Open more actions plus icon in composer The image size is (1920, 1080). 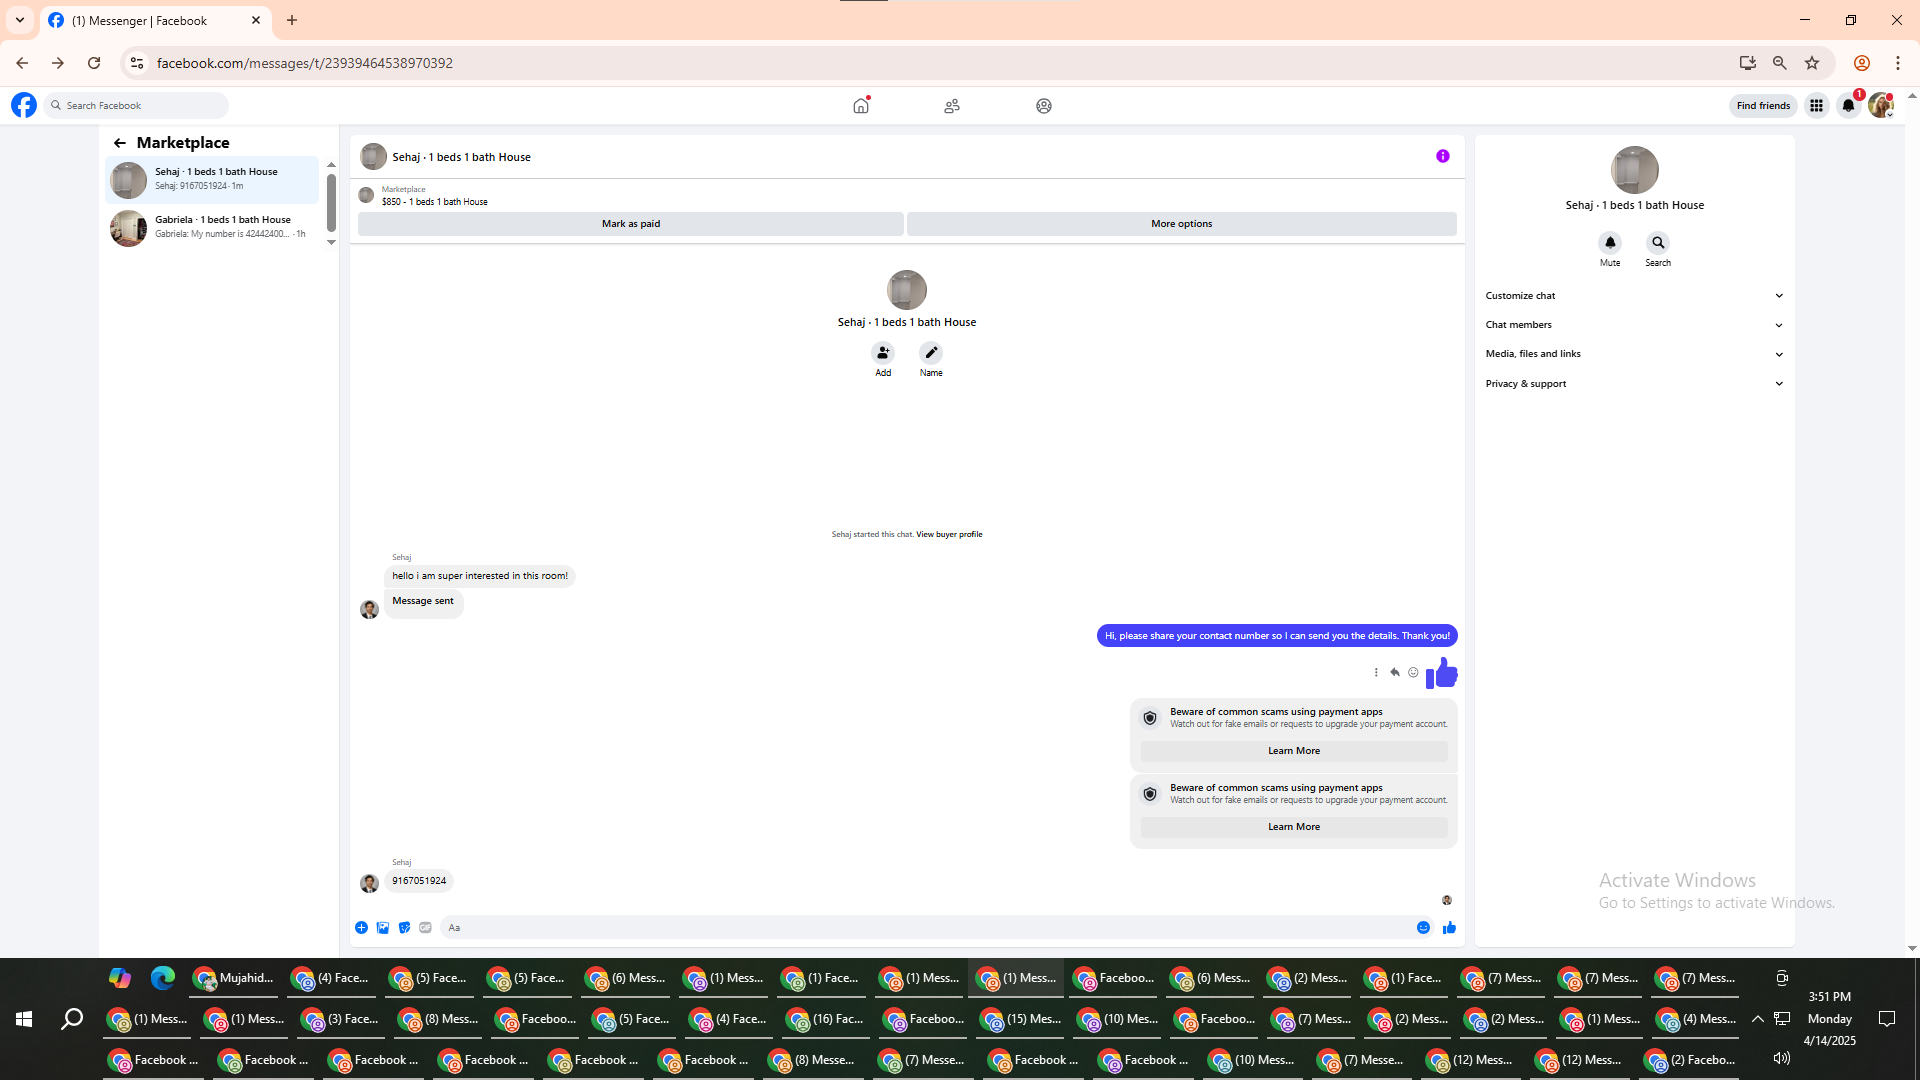(x=361, y=928)
